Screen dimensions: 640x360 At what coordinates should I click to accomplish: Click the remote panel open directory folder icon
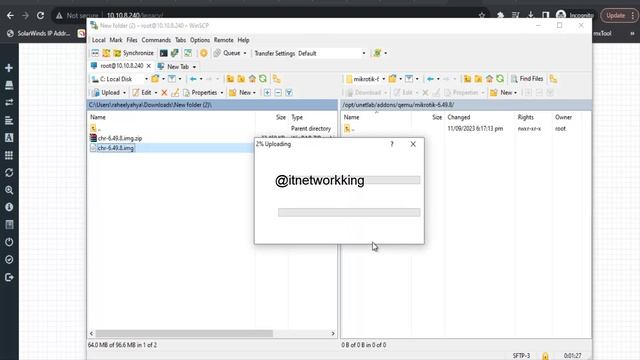[392, 79]
